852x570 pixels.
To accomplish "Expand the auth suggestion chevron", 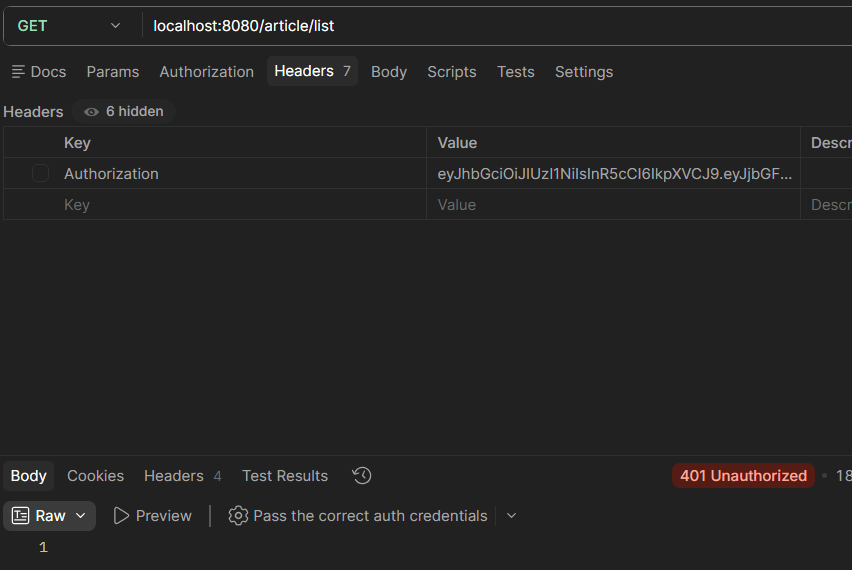I will click(511, 516).
